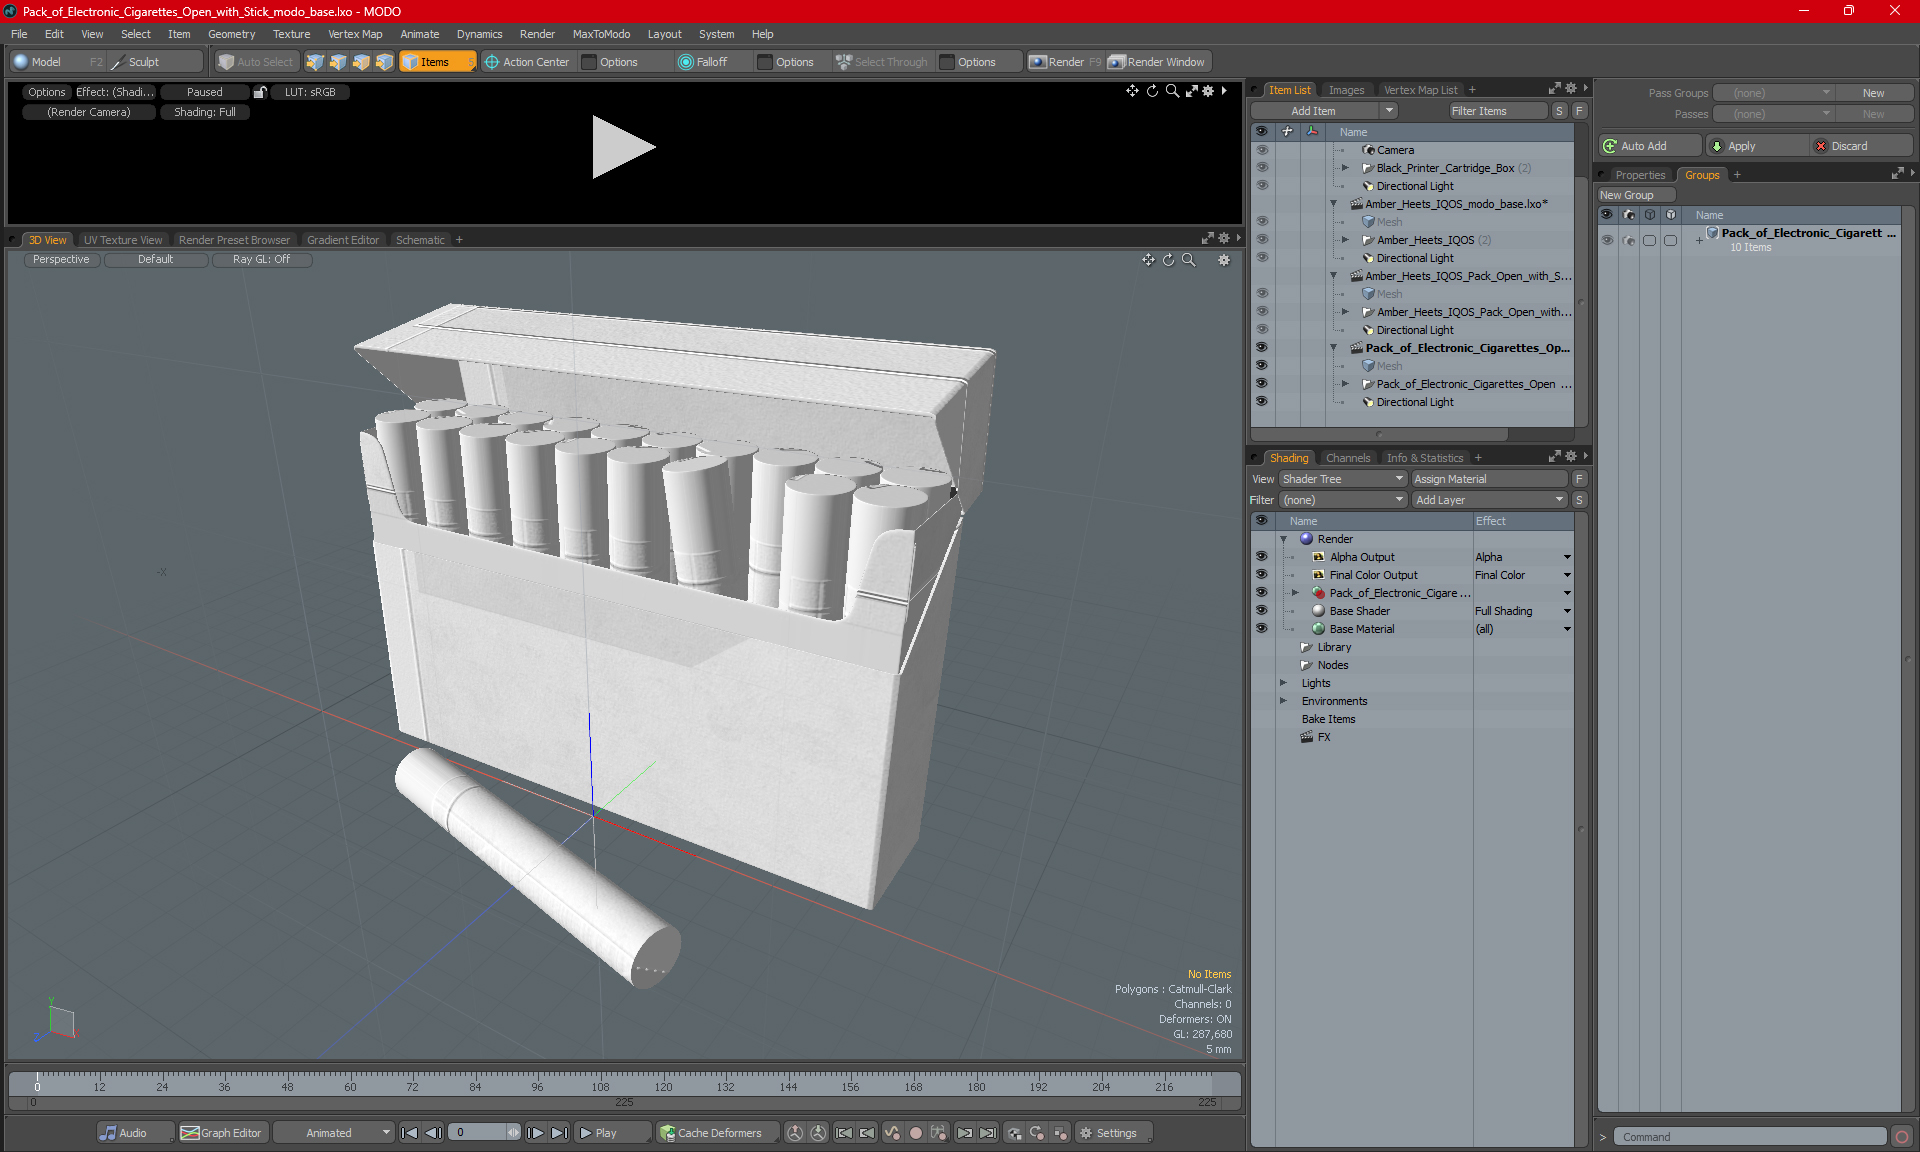Toggle Falloff Options checkbox

click(x=765, y=62)
